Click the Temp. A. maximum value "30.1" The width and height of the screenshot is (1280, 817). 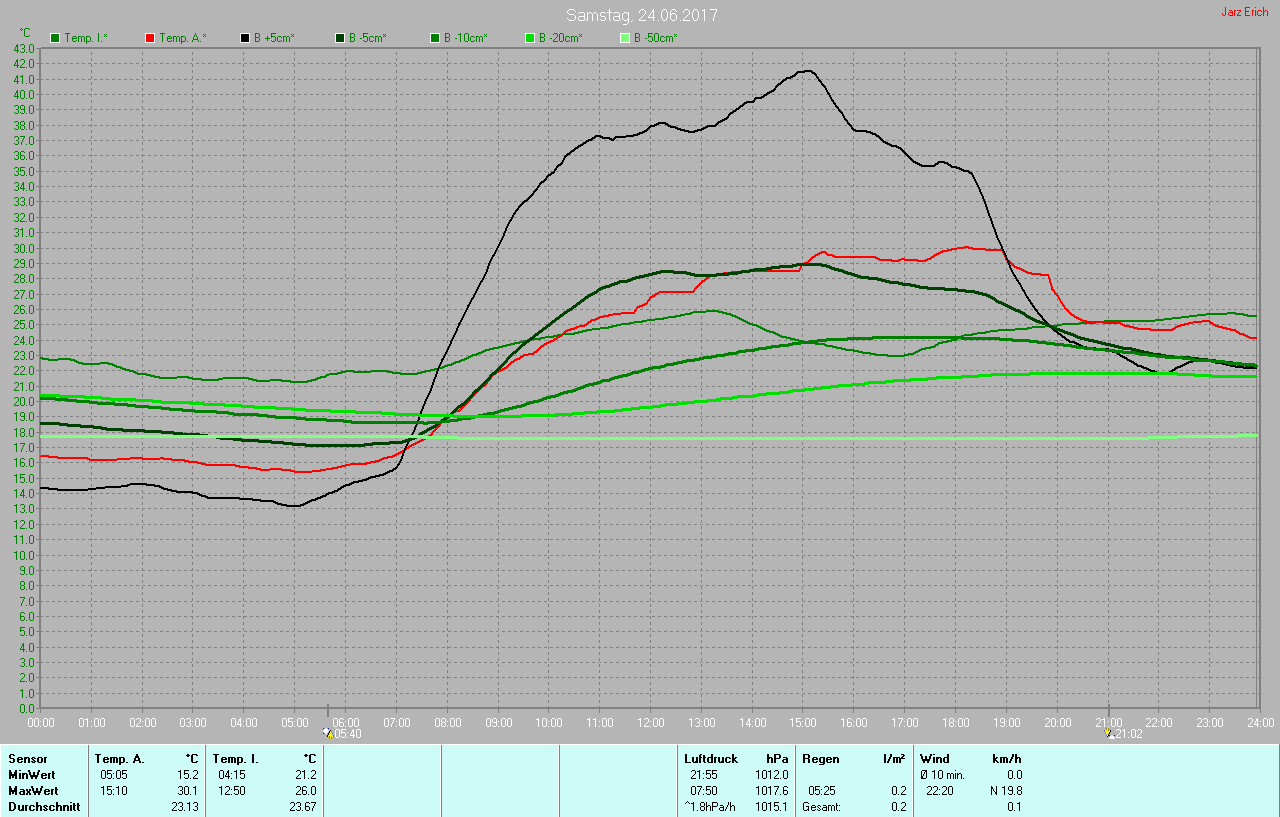pyautogui.click(x=188, y=791)
